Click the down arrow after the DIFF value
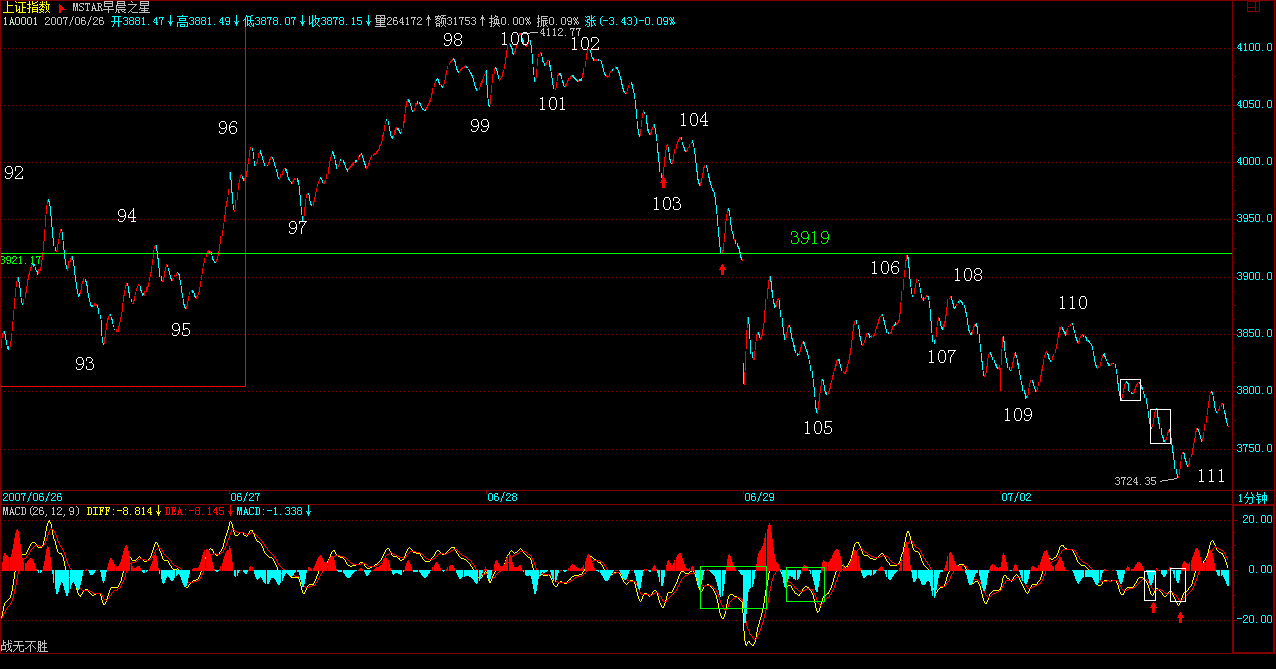 (158, 511)
